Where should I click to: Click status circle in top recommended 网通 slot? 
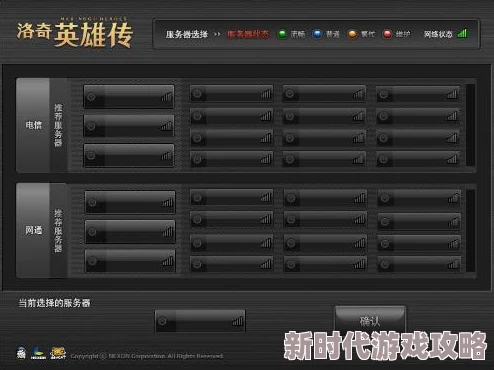(x=92, y=202)
